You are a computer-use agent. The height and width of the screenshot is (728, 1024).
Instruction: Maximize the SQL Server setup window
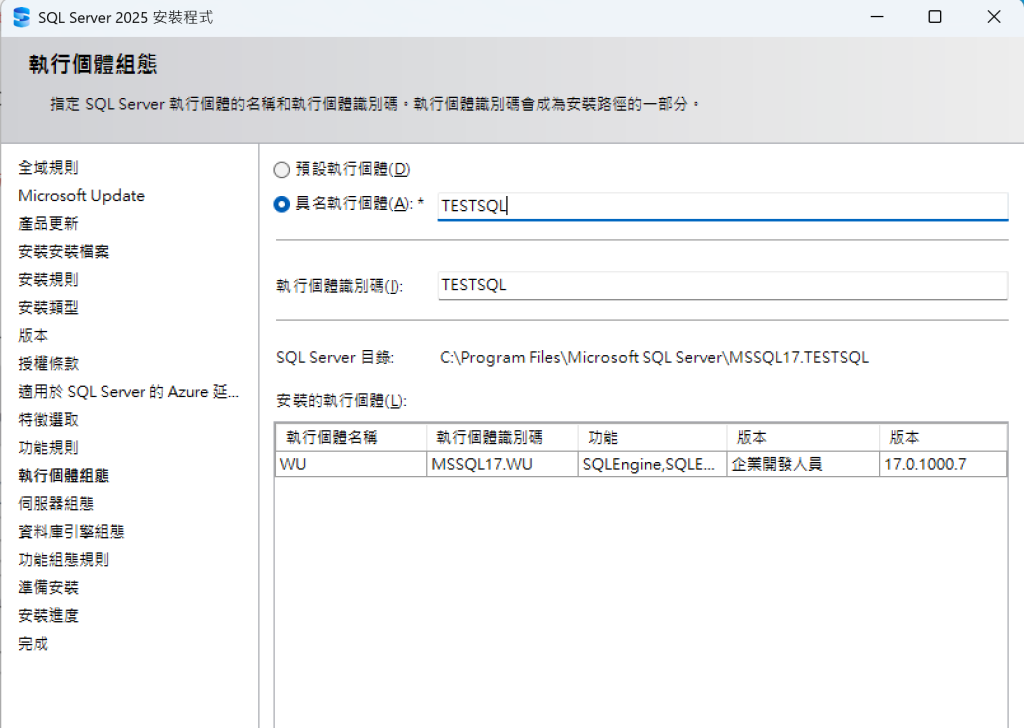click(935, 17)
